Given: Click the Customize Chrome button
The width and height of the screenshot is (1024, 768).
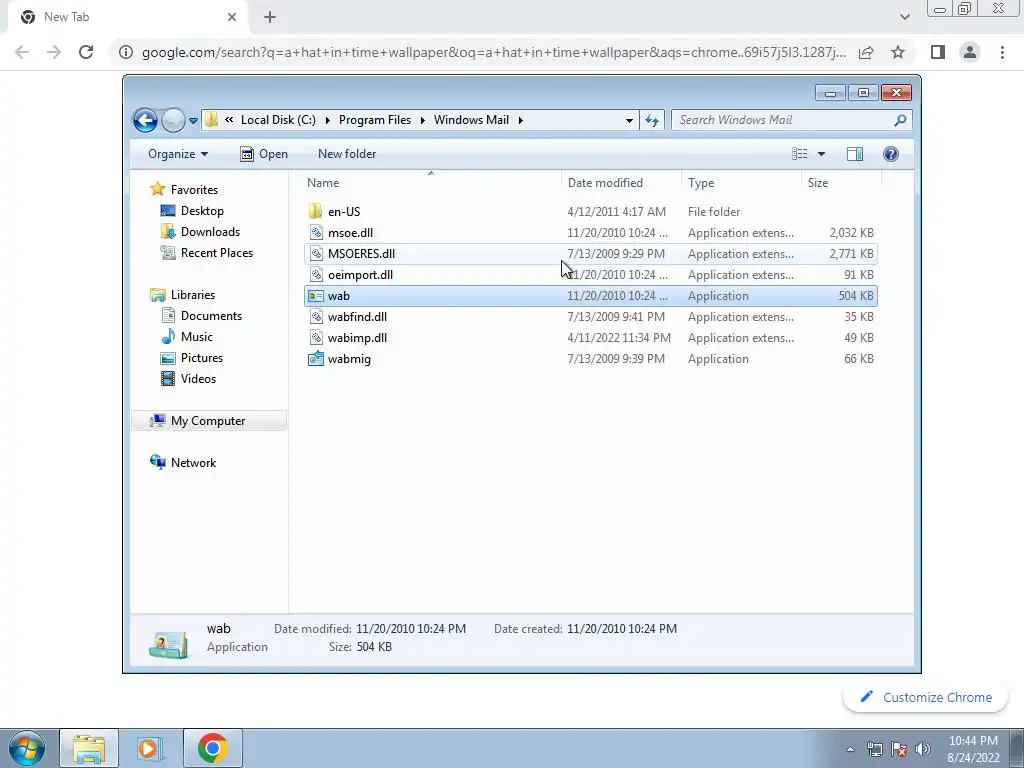Looking at the screenshot, I should (926, 697).
